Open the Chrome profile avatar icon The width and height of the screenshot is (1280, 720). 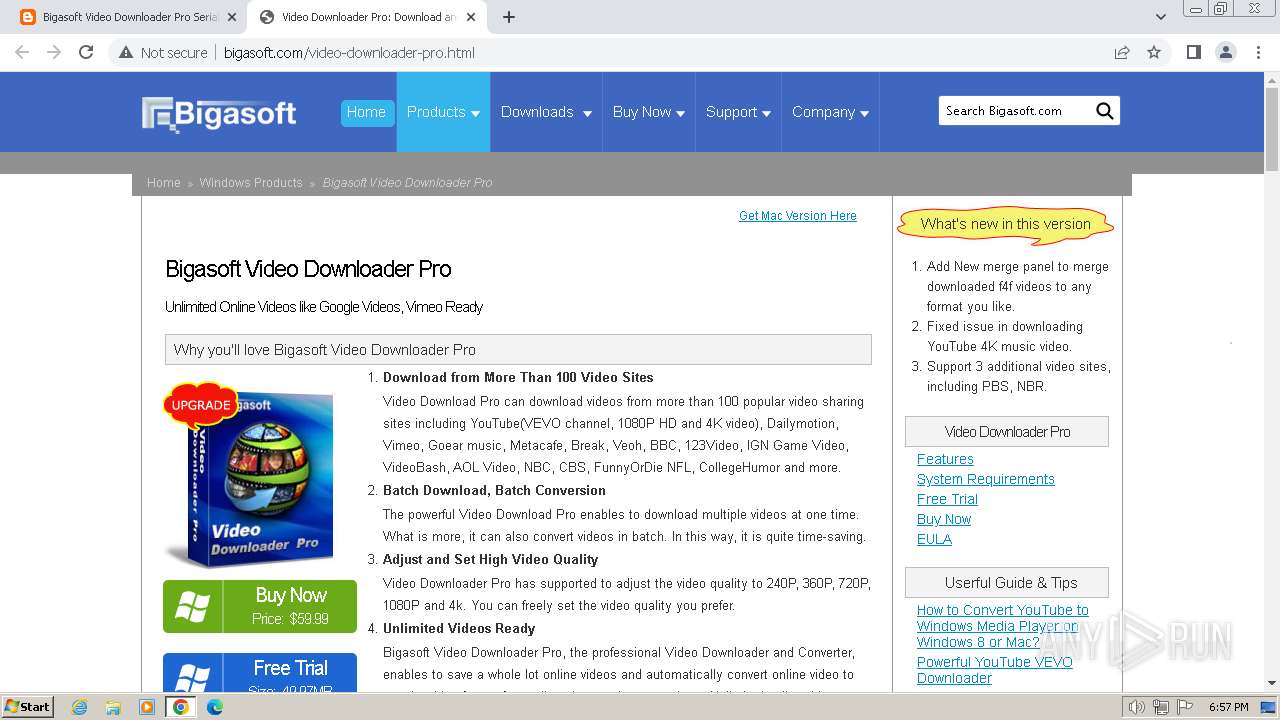click(1225, 52)
